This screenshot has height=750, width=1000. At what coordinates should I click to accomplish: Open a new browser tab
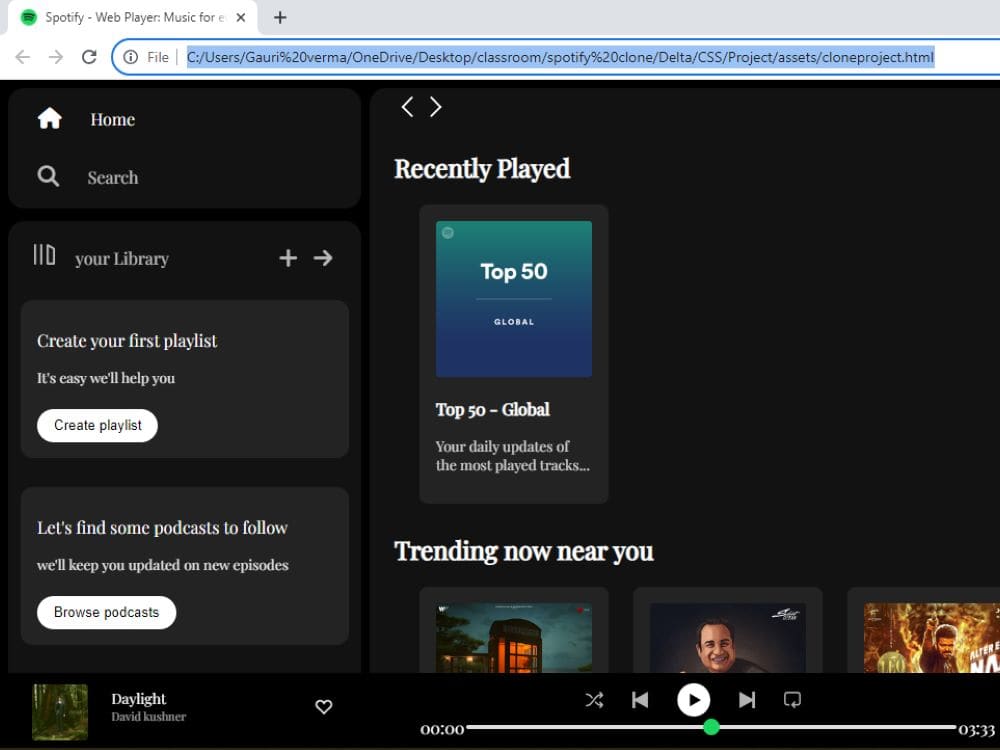(x=279, y=17)
